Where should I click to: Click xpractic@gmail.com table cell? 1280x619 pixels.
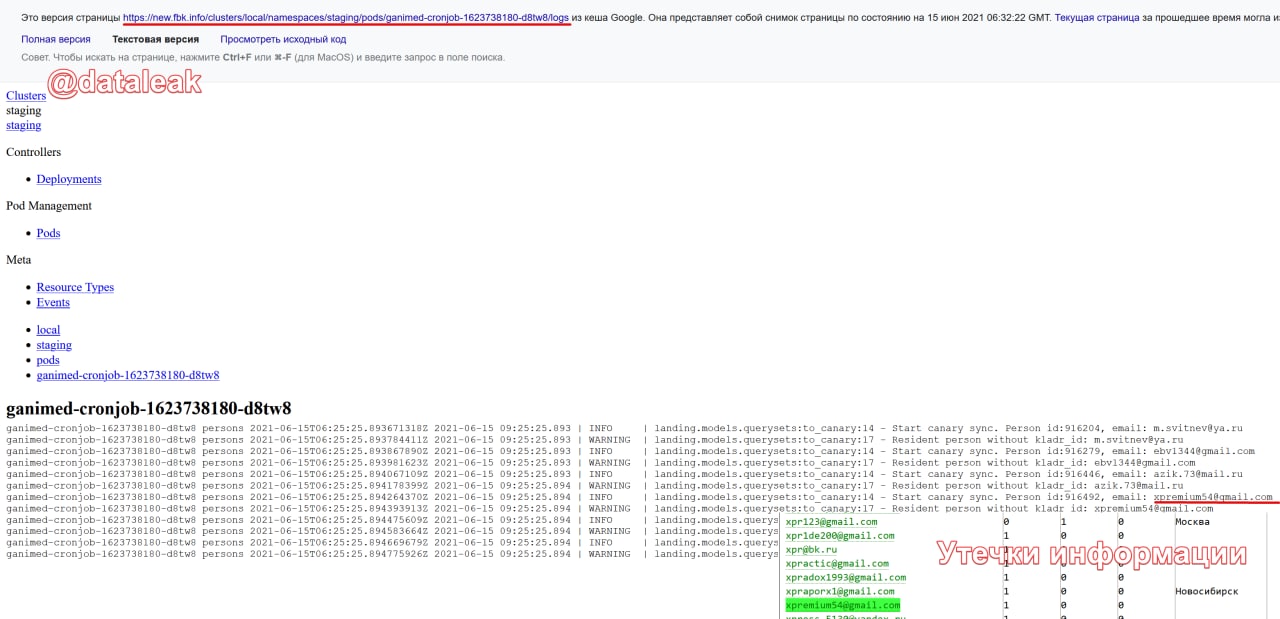(x=837, y=564)
